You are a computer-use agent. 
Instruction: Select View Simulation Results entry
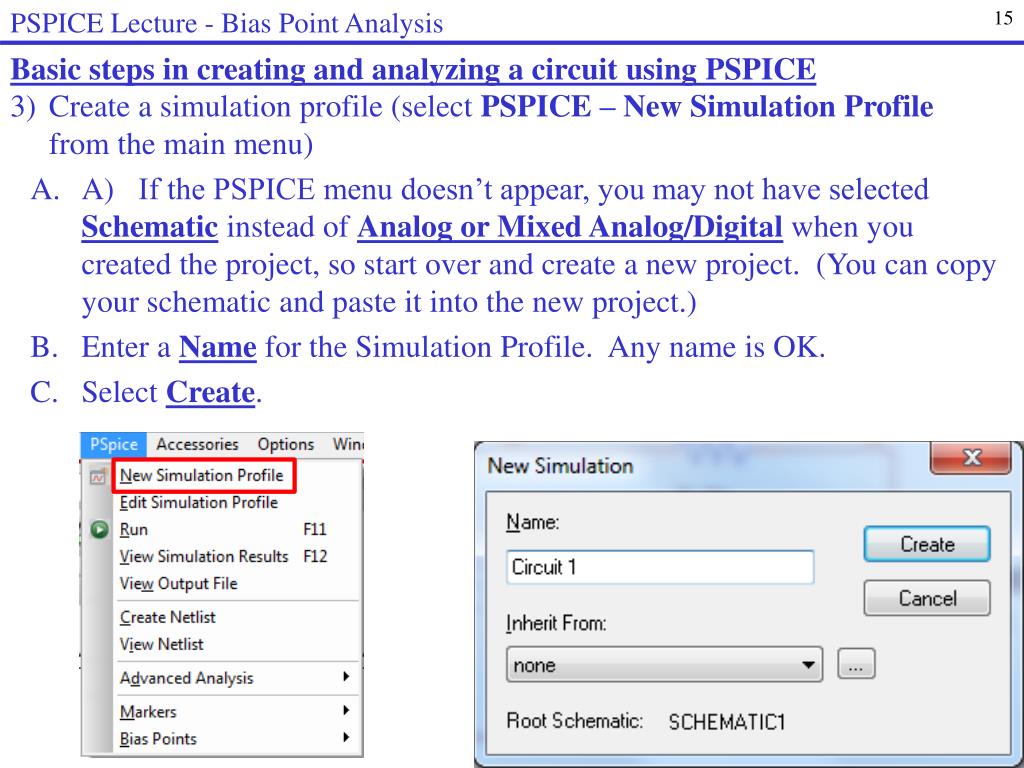(204, 556)
